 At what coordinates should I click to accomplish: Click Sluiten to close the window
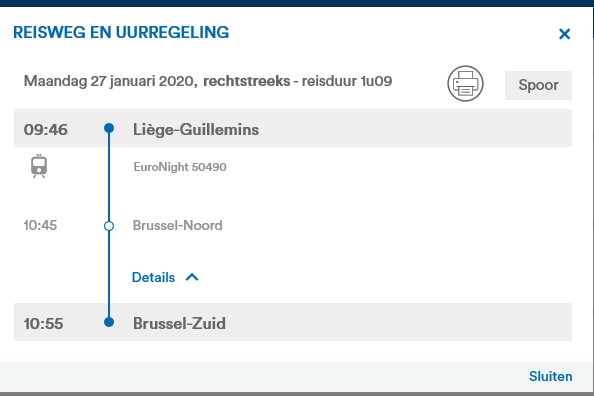(550, 376)
